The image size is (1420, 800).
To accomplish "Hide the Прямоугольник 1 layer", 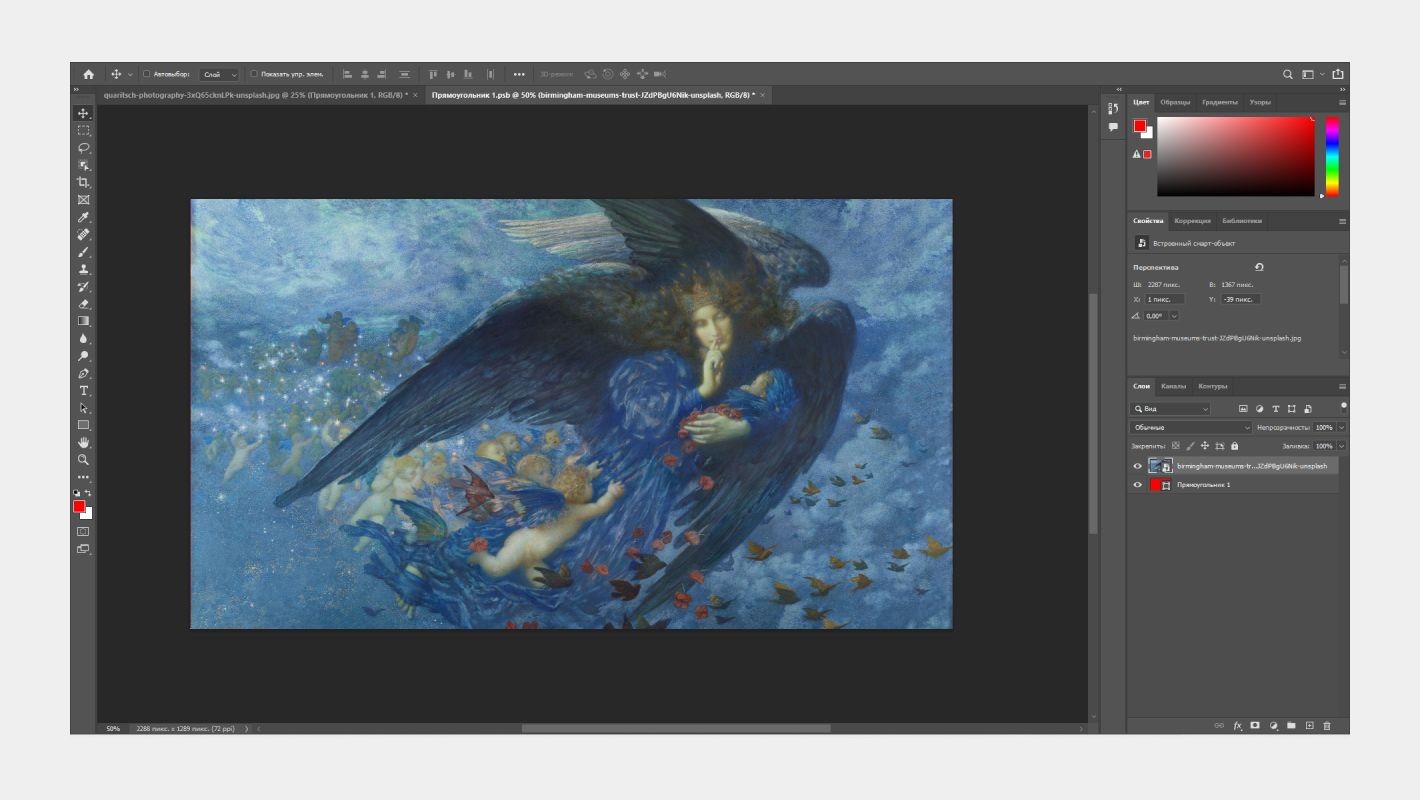I will [1137, 485].
